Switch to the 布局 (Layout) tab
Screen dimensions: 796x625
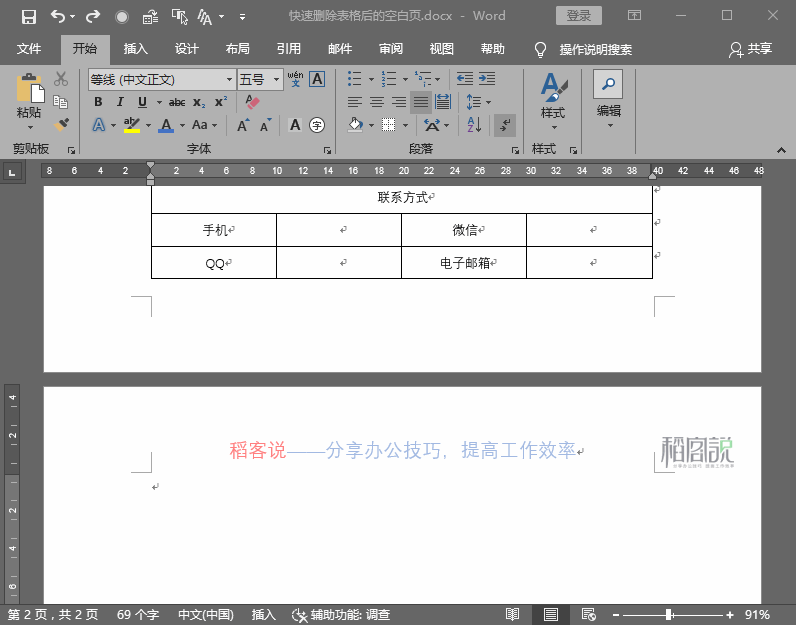[238, 49]
